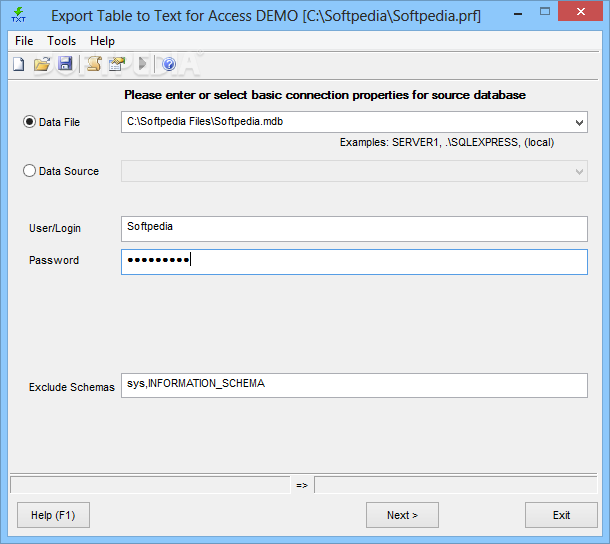Click the Exclude Schemas label
Screen dimensions: 610x544
click(x=72, y=387)
